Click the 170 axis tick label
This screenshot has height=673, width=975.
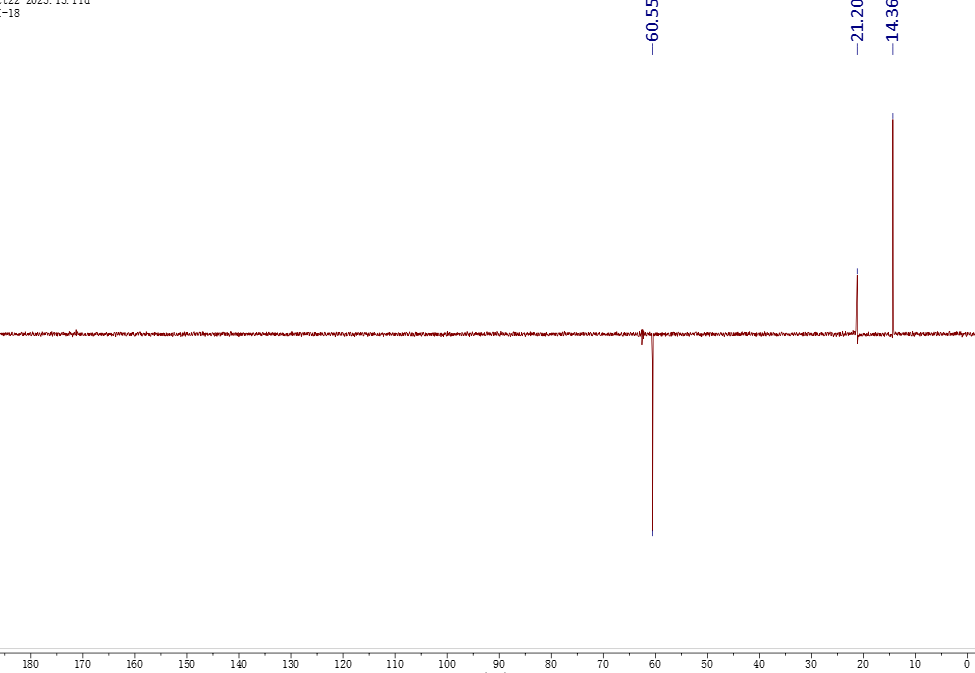pos(82,664)
